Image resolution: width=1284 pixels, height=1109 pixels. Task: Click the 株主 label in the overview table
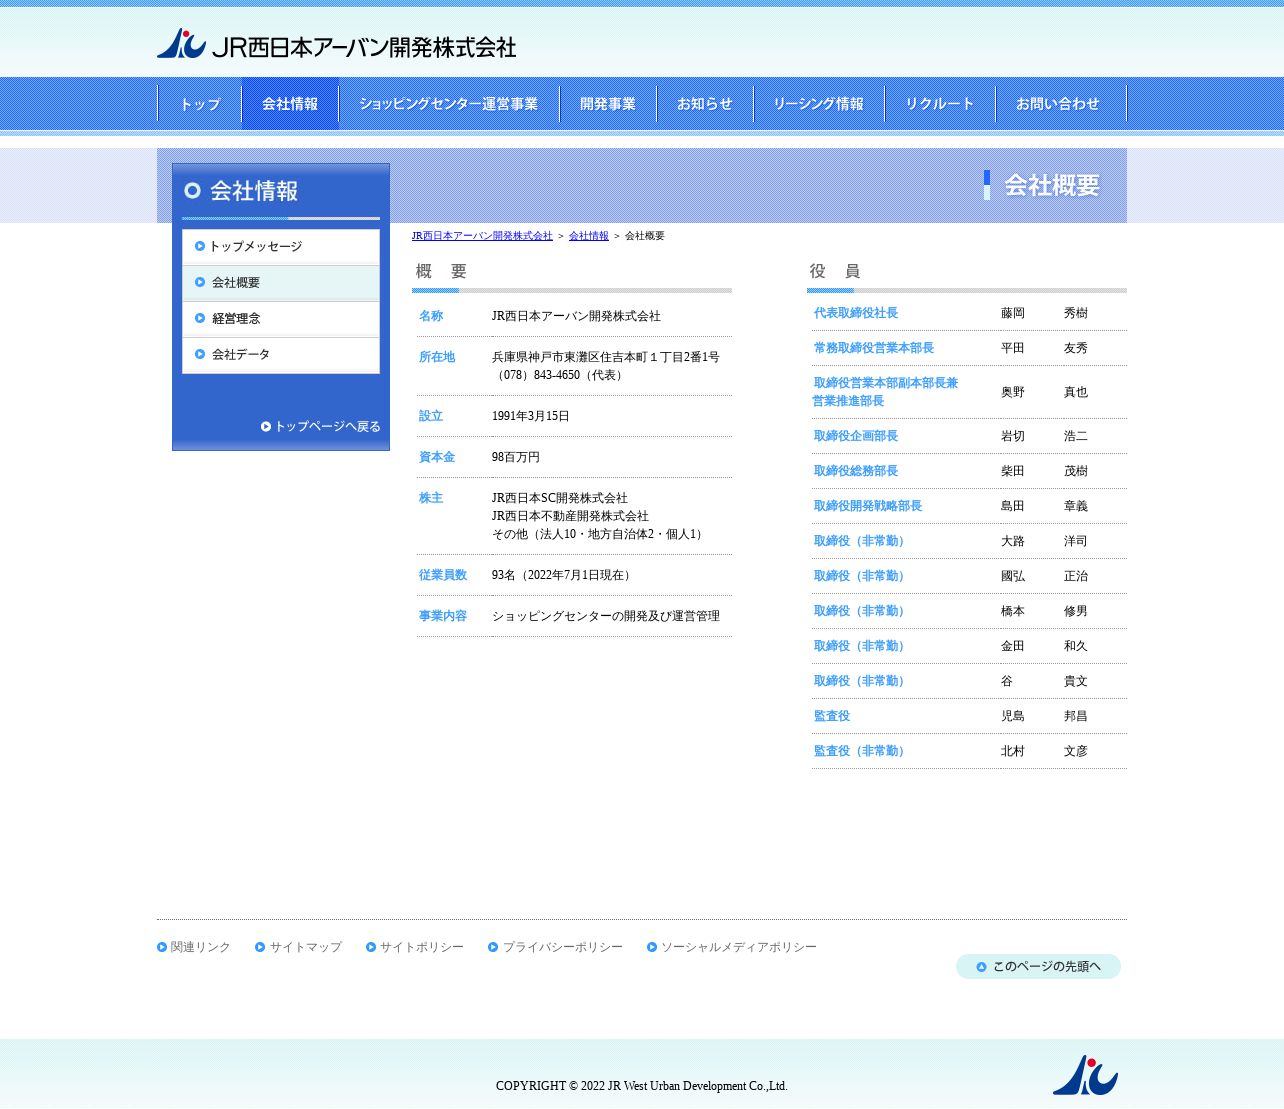click(431, 498)
